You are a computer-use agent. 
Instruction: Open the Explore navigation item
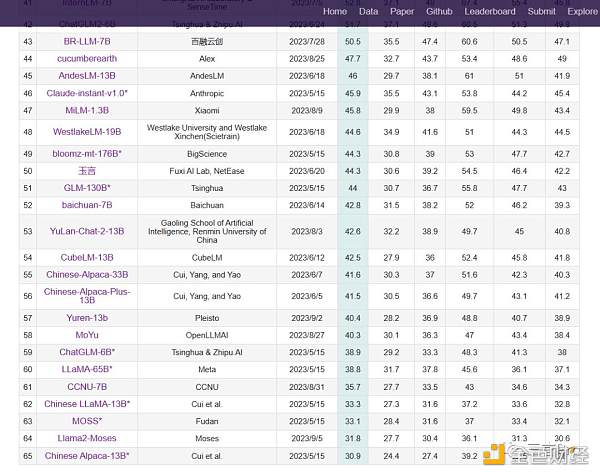click(582, 11)
